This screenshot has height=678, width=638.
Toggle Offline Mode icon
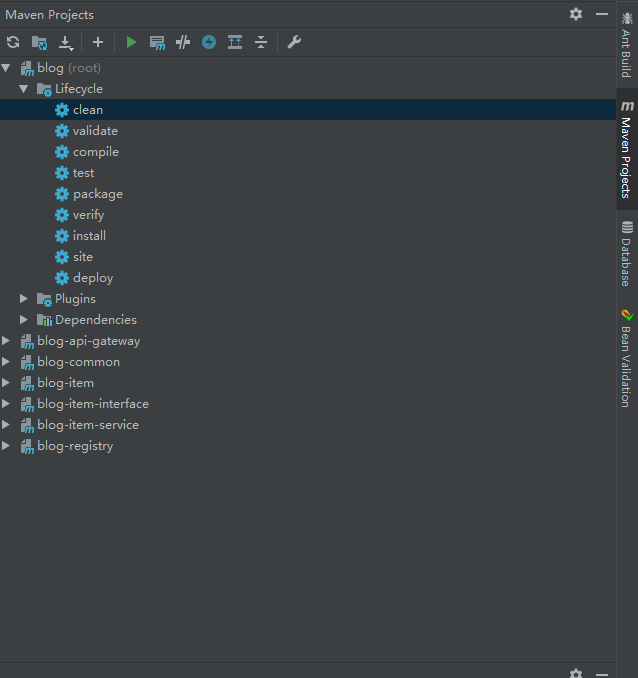183,42
